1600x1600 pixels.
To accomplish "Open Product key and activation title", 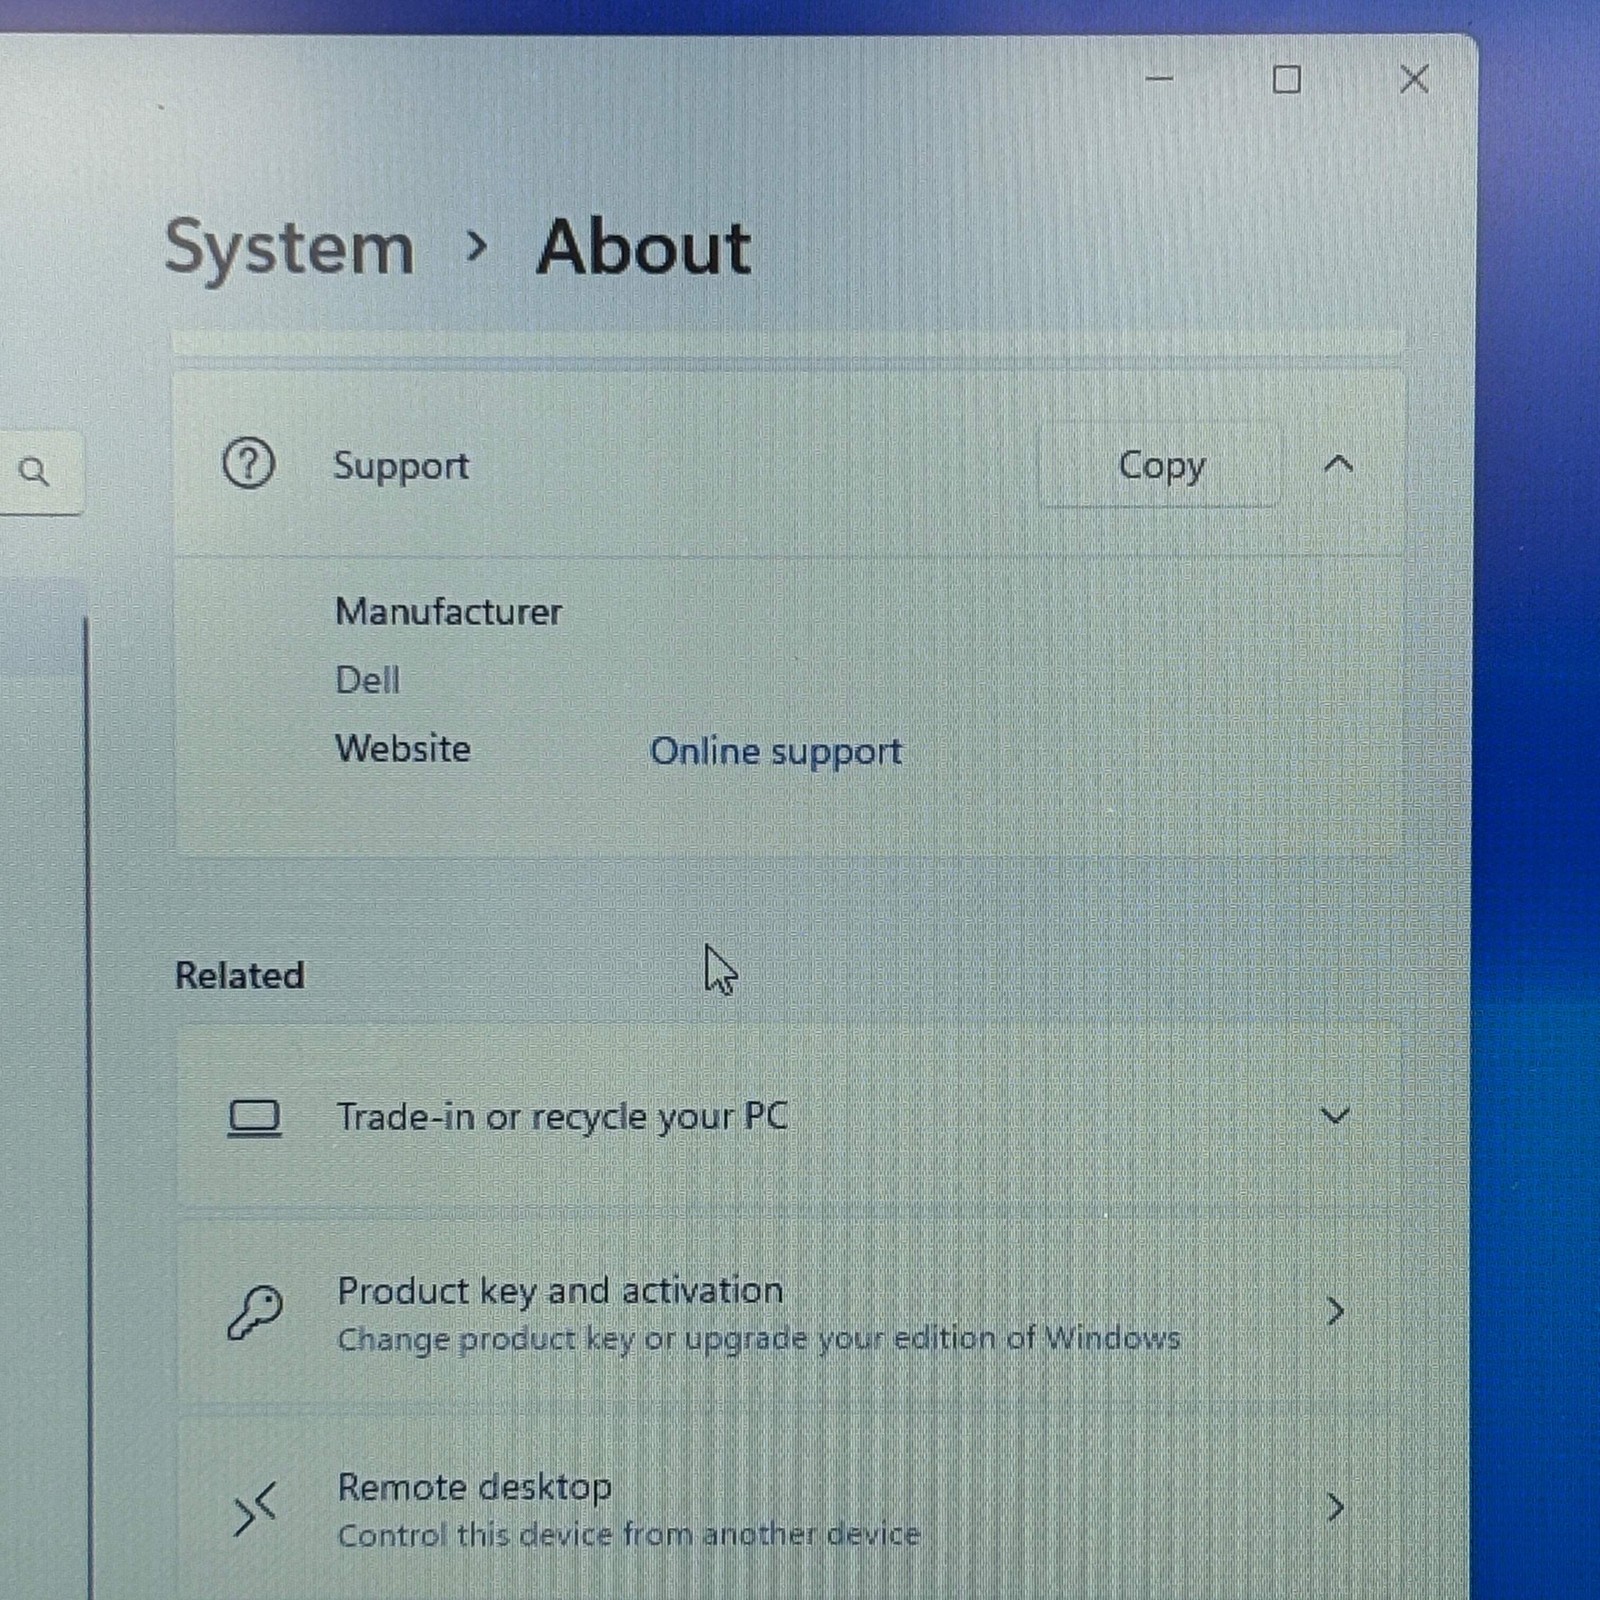I will click(x=560, y=1291).
